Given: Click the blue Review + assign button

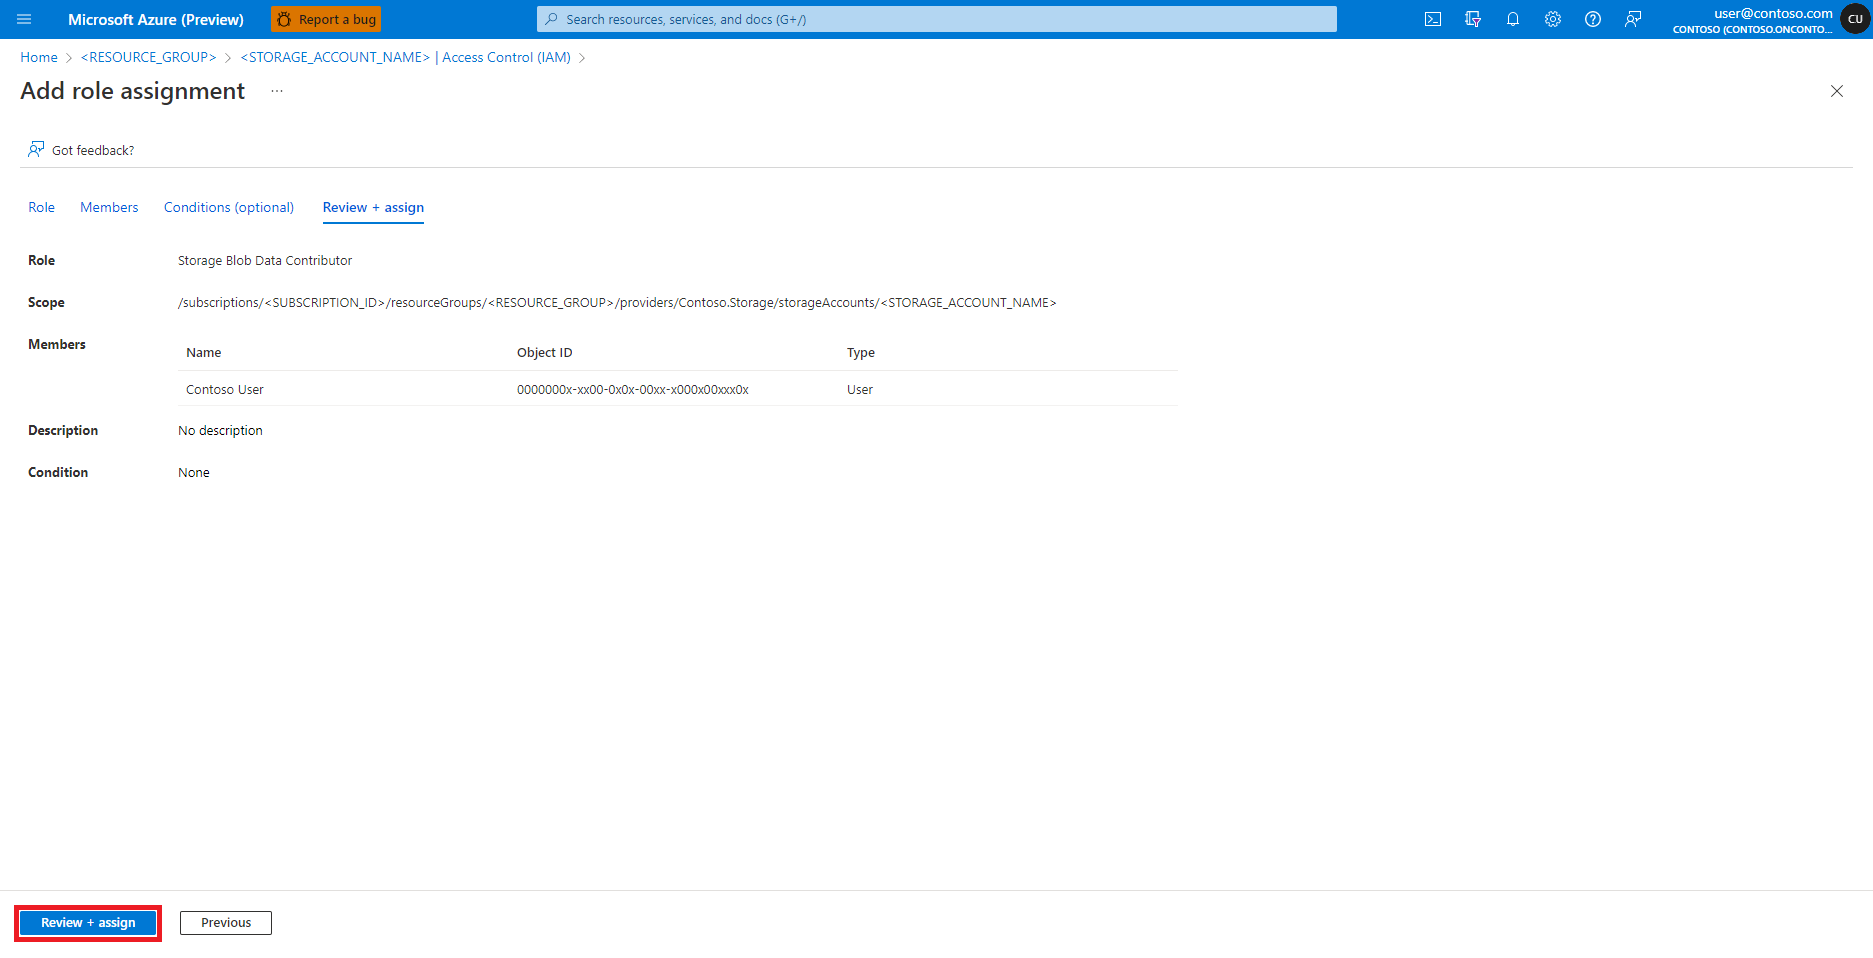Looking at the screenshot, I should pos(88,923).
